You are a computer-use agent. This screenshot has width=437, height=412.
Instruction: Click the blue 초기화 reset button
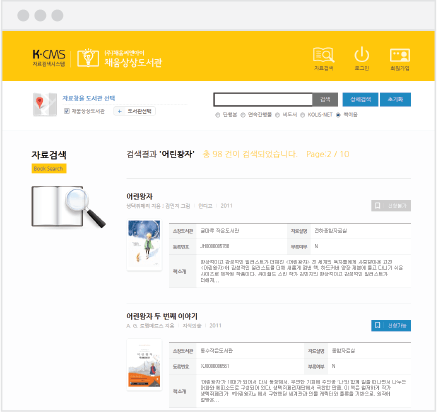click(x=395, y=99)
